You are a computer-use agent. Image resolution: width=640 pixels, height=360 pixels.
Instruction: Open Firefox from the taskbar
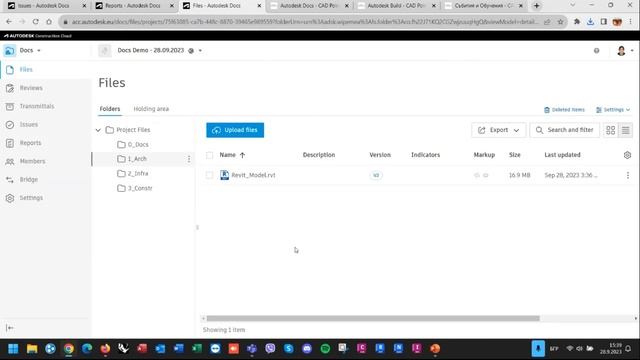pos(105,349)
